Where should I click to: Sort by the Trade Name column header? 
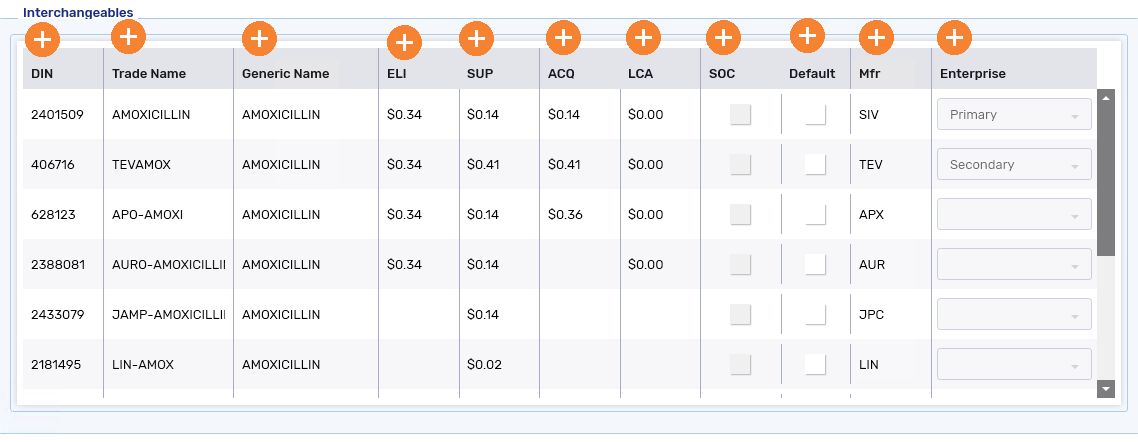coord(149,74)
